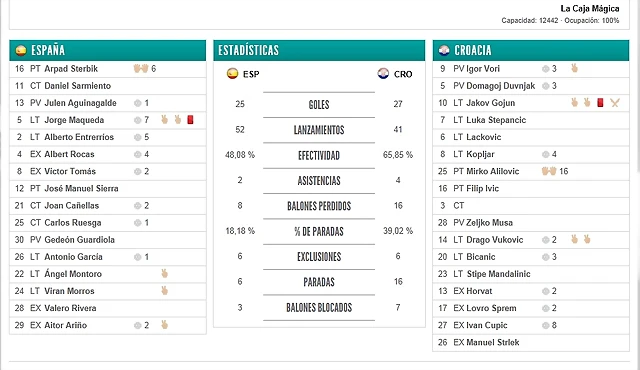Click the saves hands icon for Mirko Alilovic
The image size is (640, 370).
point(549,171)
